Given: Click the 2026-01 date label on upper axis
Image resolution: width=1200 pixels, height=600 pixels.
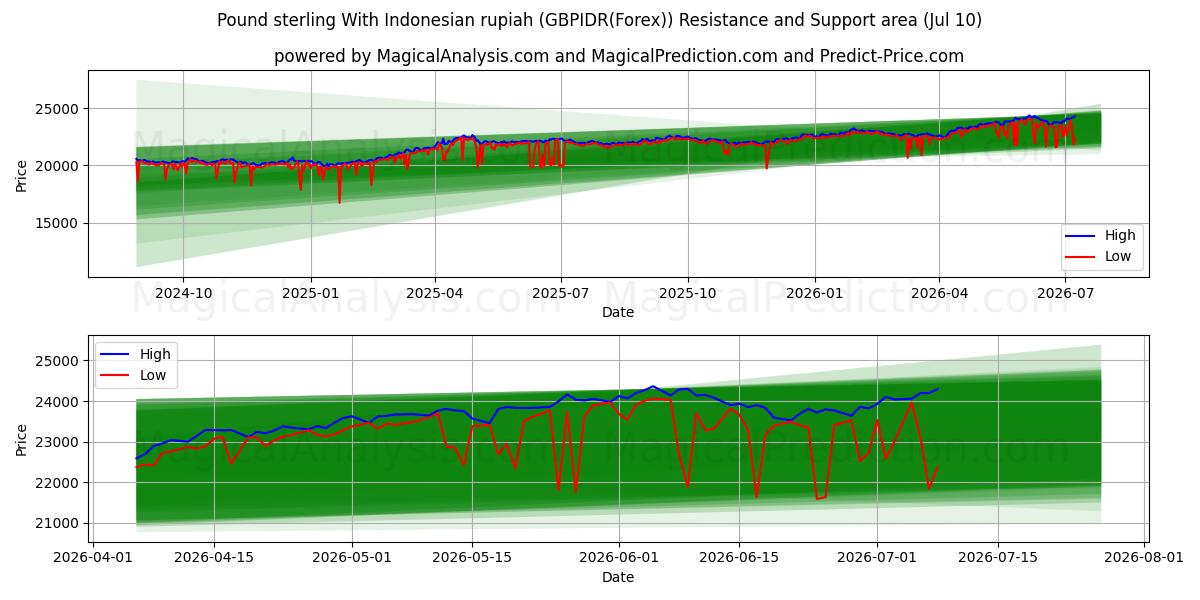Looking at the screenshot, I should [814, 294].
